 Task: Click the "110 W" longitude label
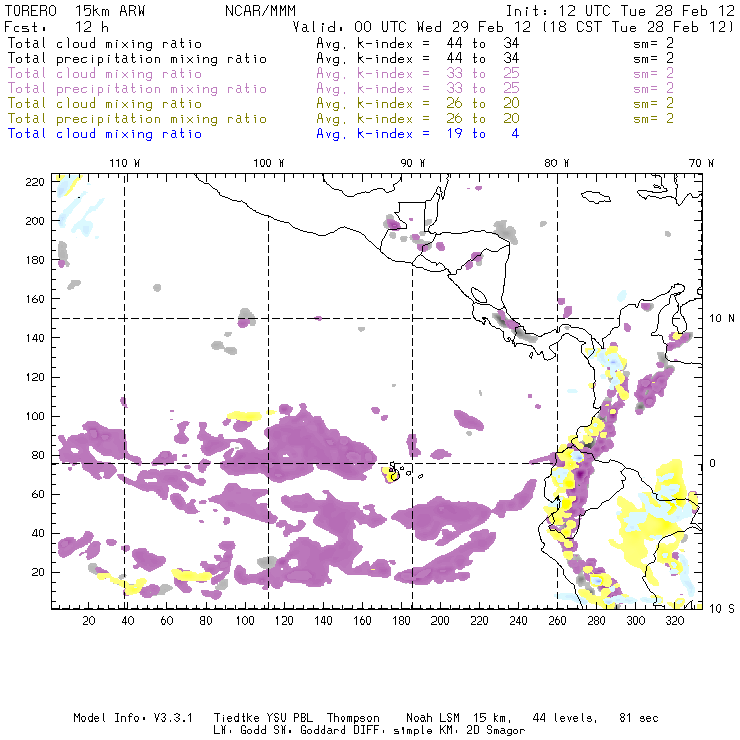pyautogui.click(x=125, y=163)
